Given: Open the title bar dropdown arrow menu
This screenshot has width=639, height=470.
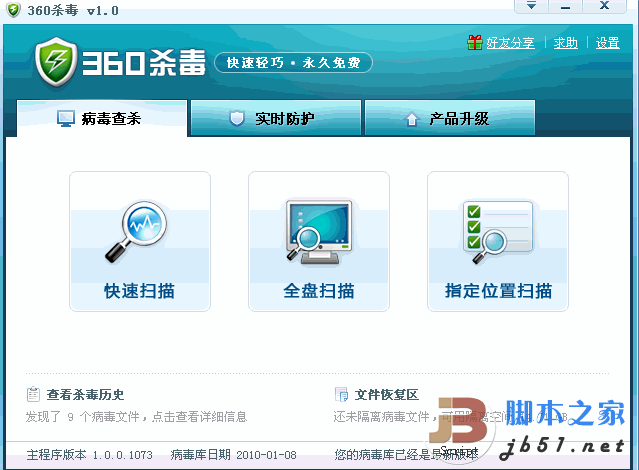Looking at the screenshot, I should click(531, 6).
